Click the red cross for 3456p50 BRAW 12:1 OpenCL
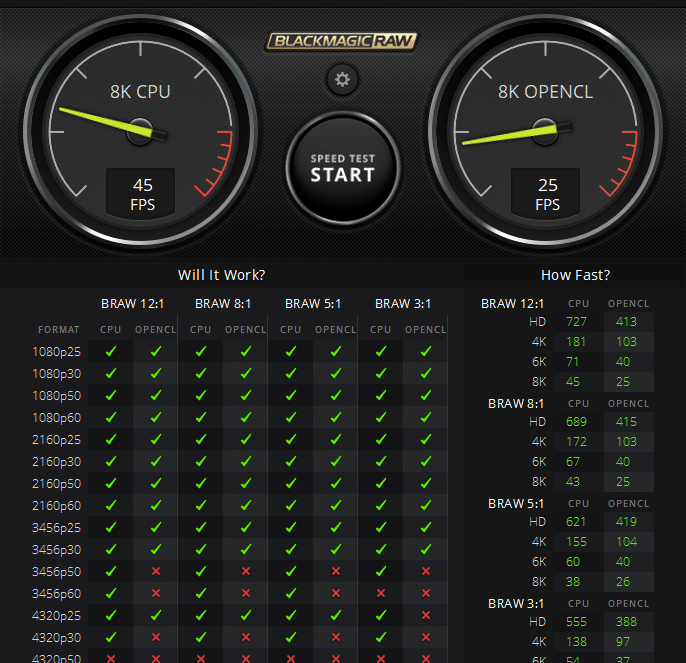 coord(156,571)
